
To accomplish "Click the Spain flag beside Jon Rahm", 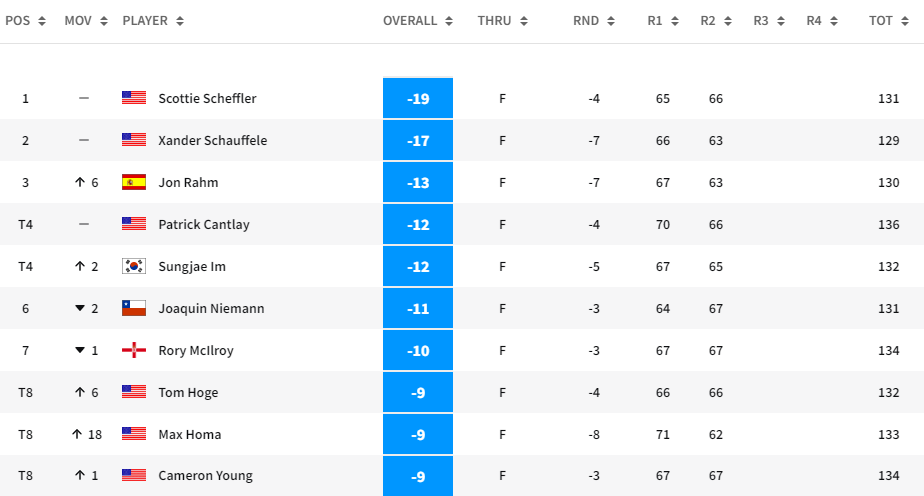I will coord(134,182).
